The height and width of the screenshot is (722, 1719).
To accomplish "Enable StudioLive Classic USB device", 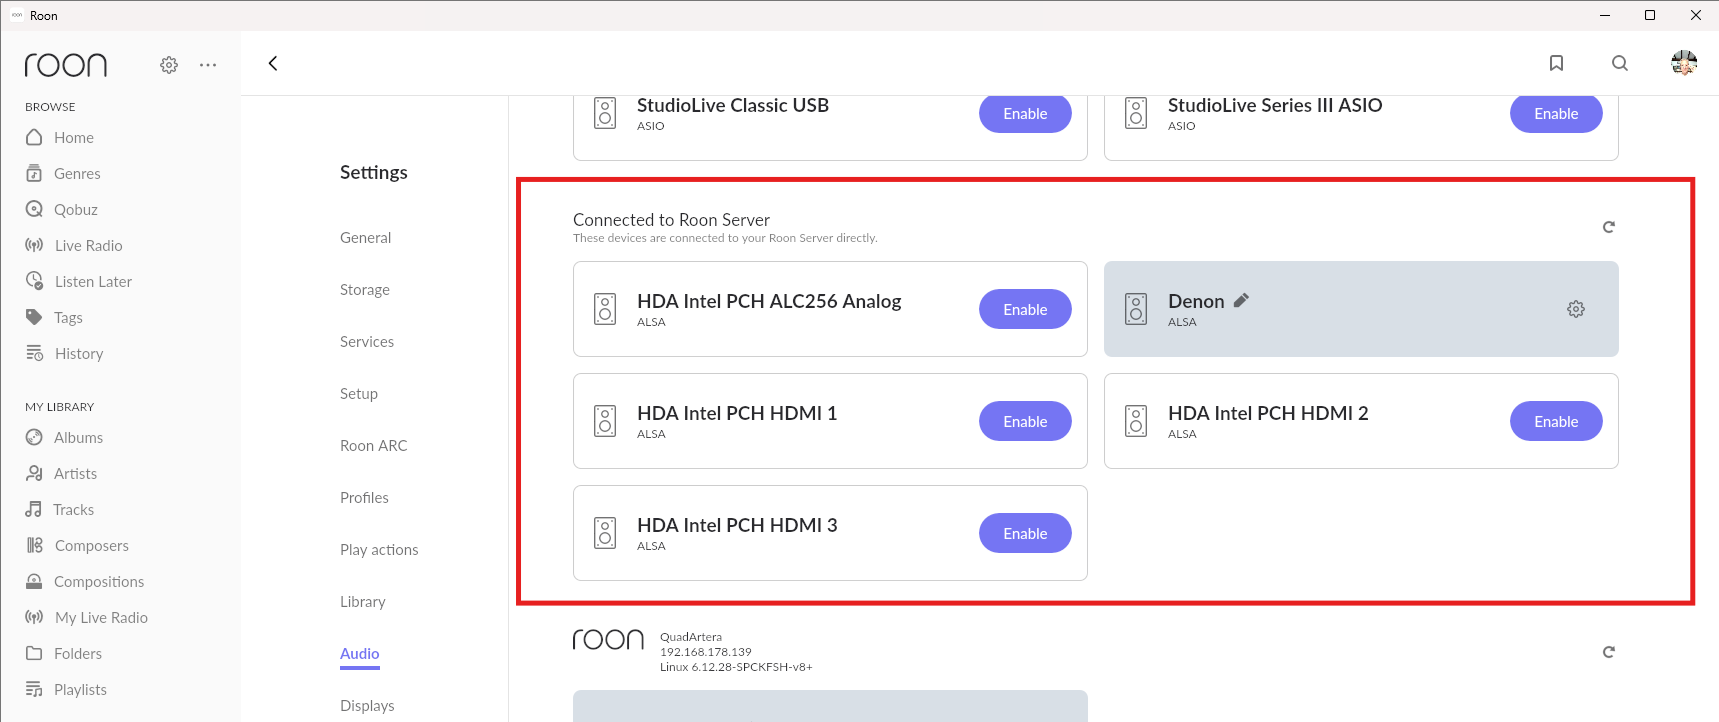I will tap(1025, 114).
